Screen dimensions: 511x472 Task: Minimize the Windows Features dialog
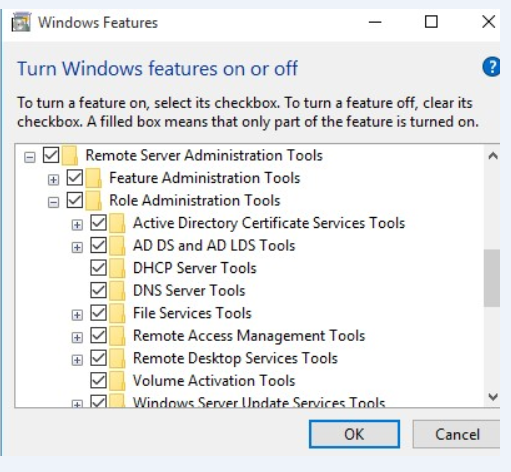(x=375, y=22)
